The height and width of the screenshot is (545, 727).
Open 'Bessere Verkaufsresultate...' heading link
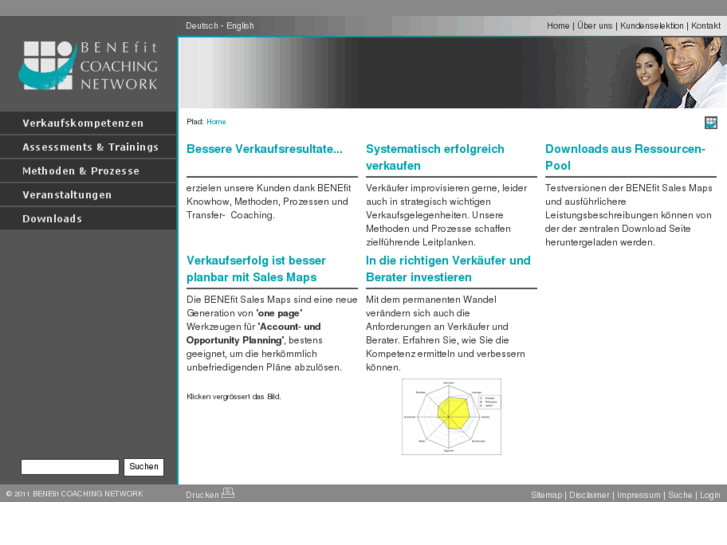click(264, 149)
